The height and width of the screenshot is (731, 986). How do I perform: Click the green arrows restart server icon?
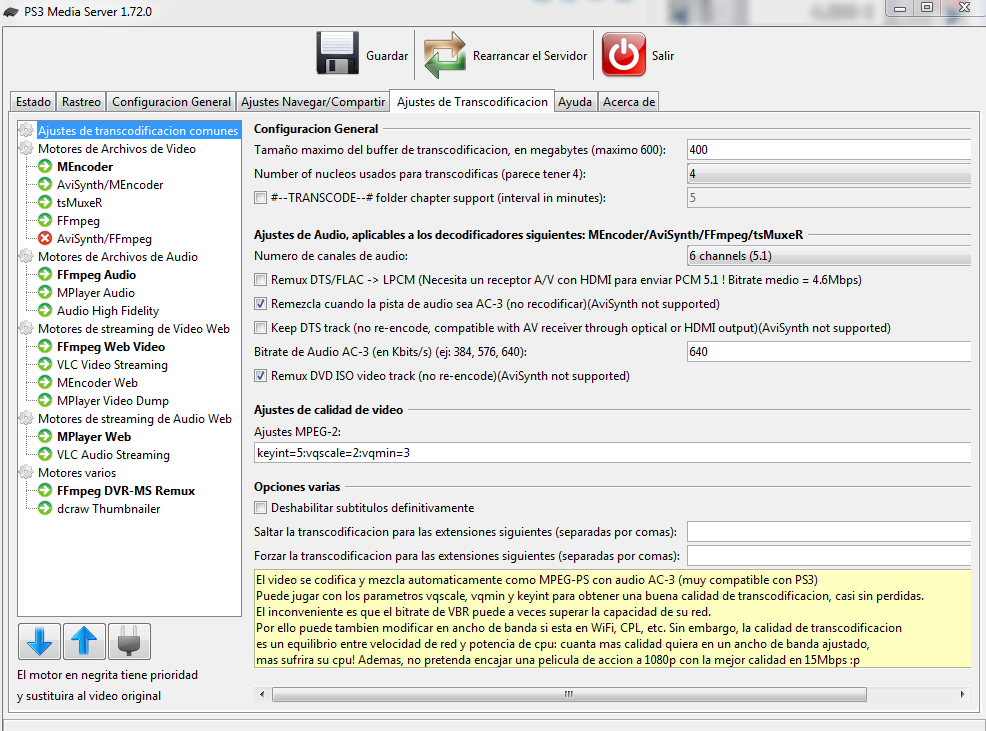pos(445,54)
